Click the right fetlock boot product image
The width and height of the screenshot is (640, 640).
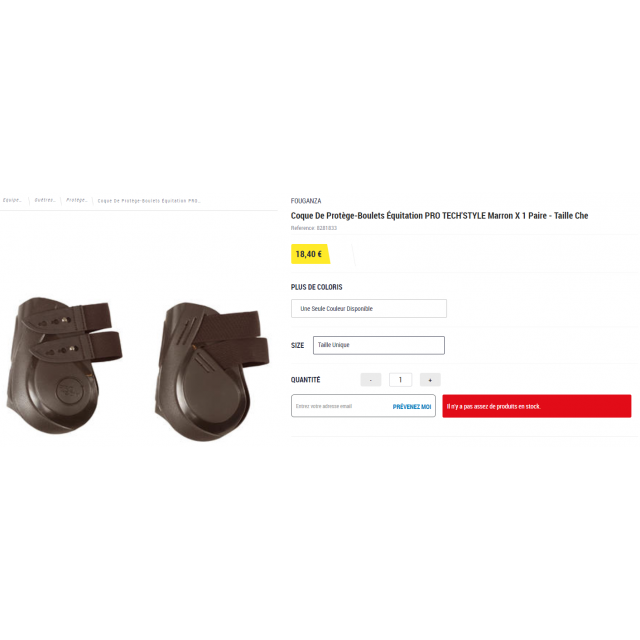point(211,371)
